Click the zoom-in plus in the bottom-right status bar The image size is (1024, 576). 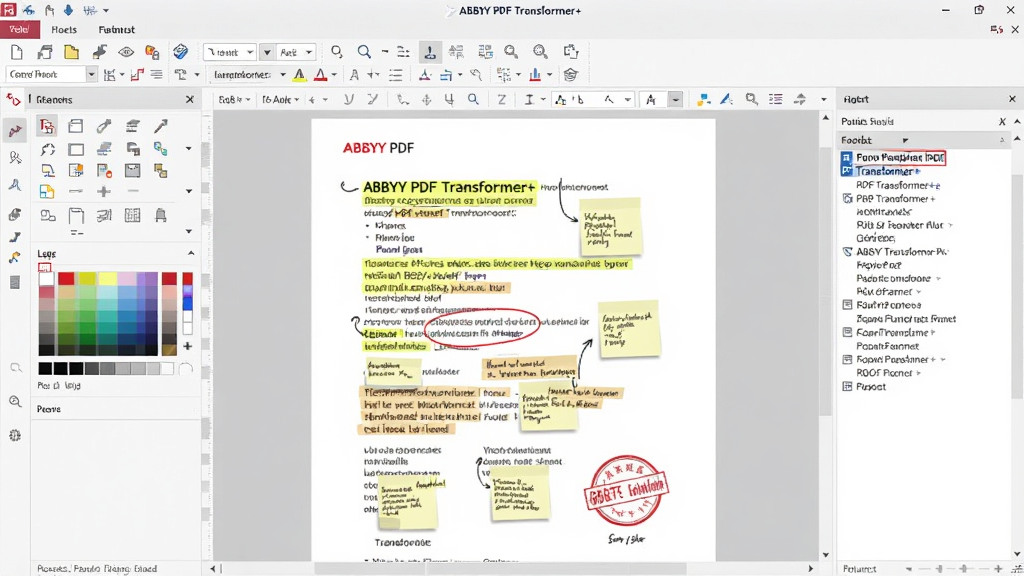(x=998, y=569)
